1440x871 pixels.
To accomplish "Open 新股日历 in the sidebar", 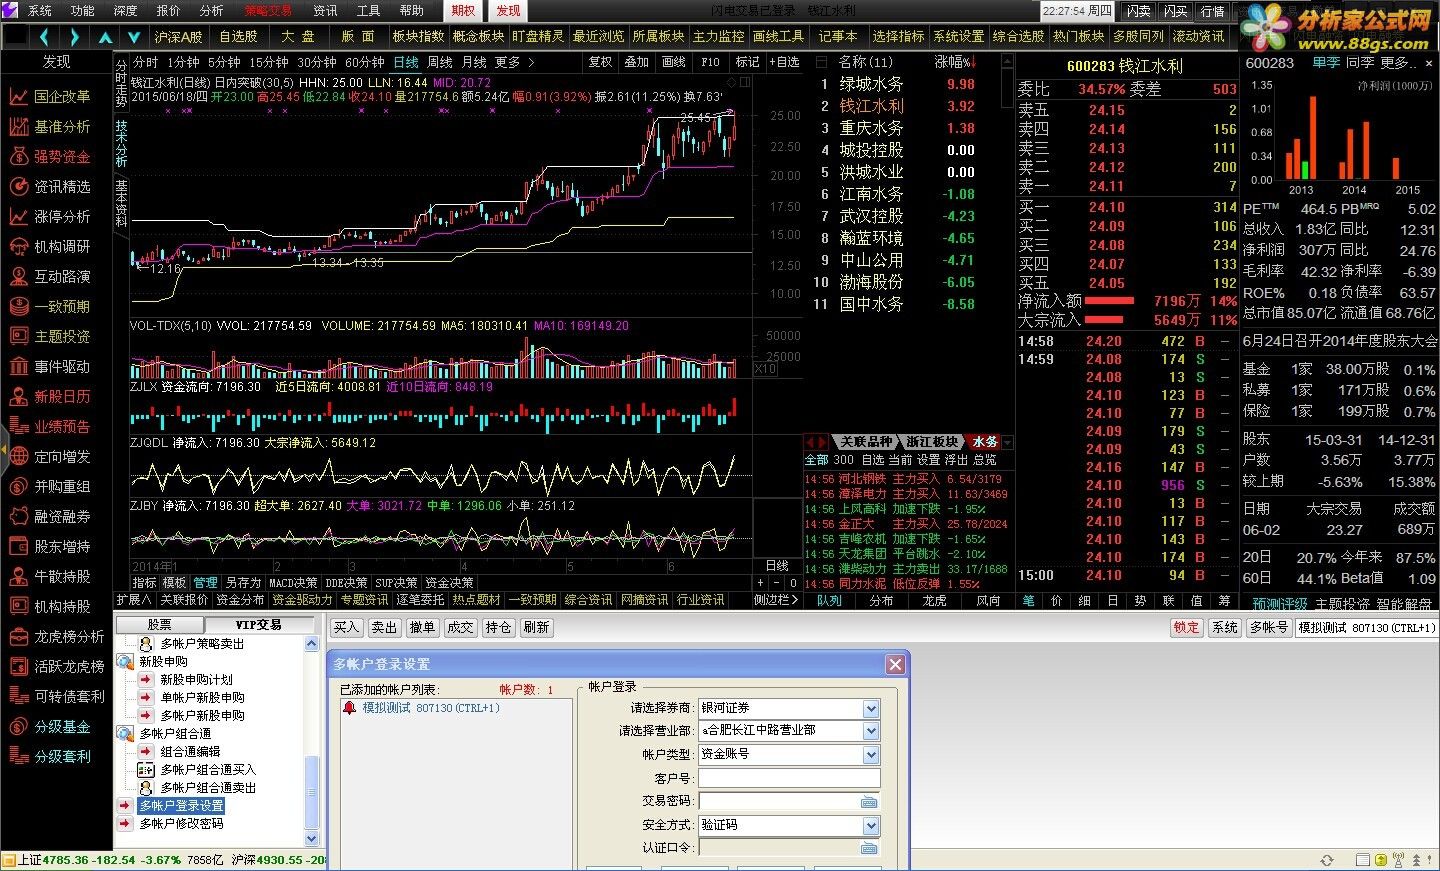I will click(x=62, y=397).
